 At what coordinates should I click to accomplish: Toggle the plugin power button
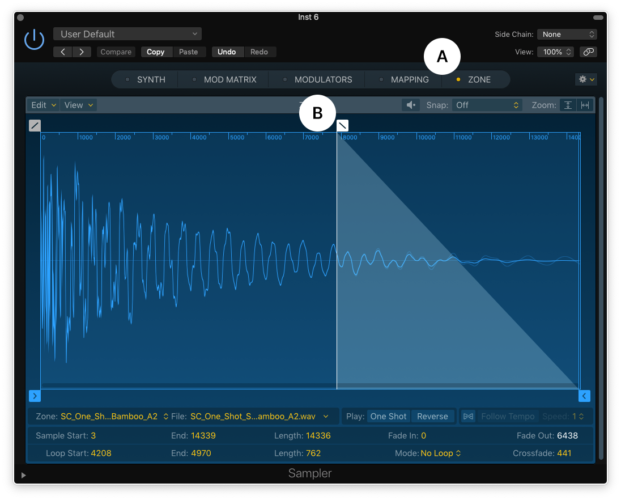tap(34, 40)
